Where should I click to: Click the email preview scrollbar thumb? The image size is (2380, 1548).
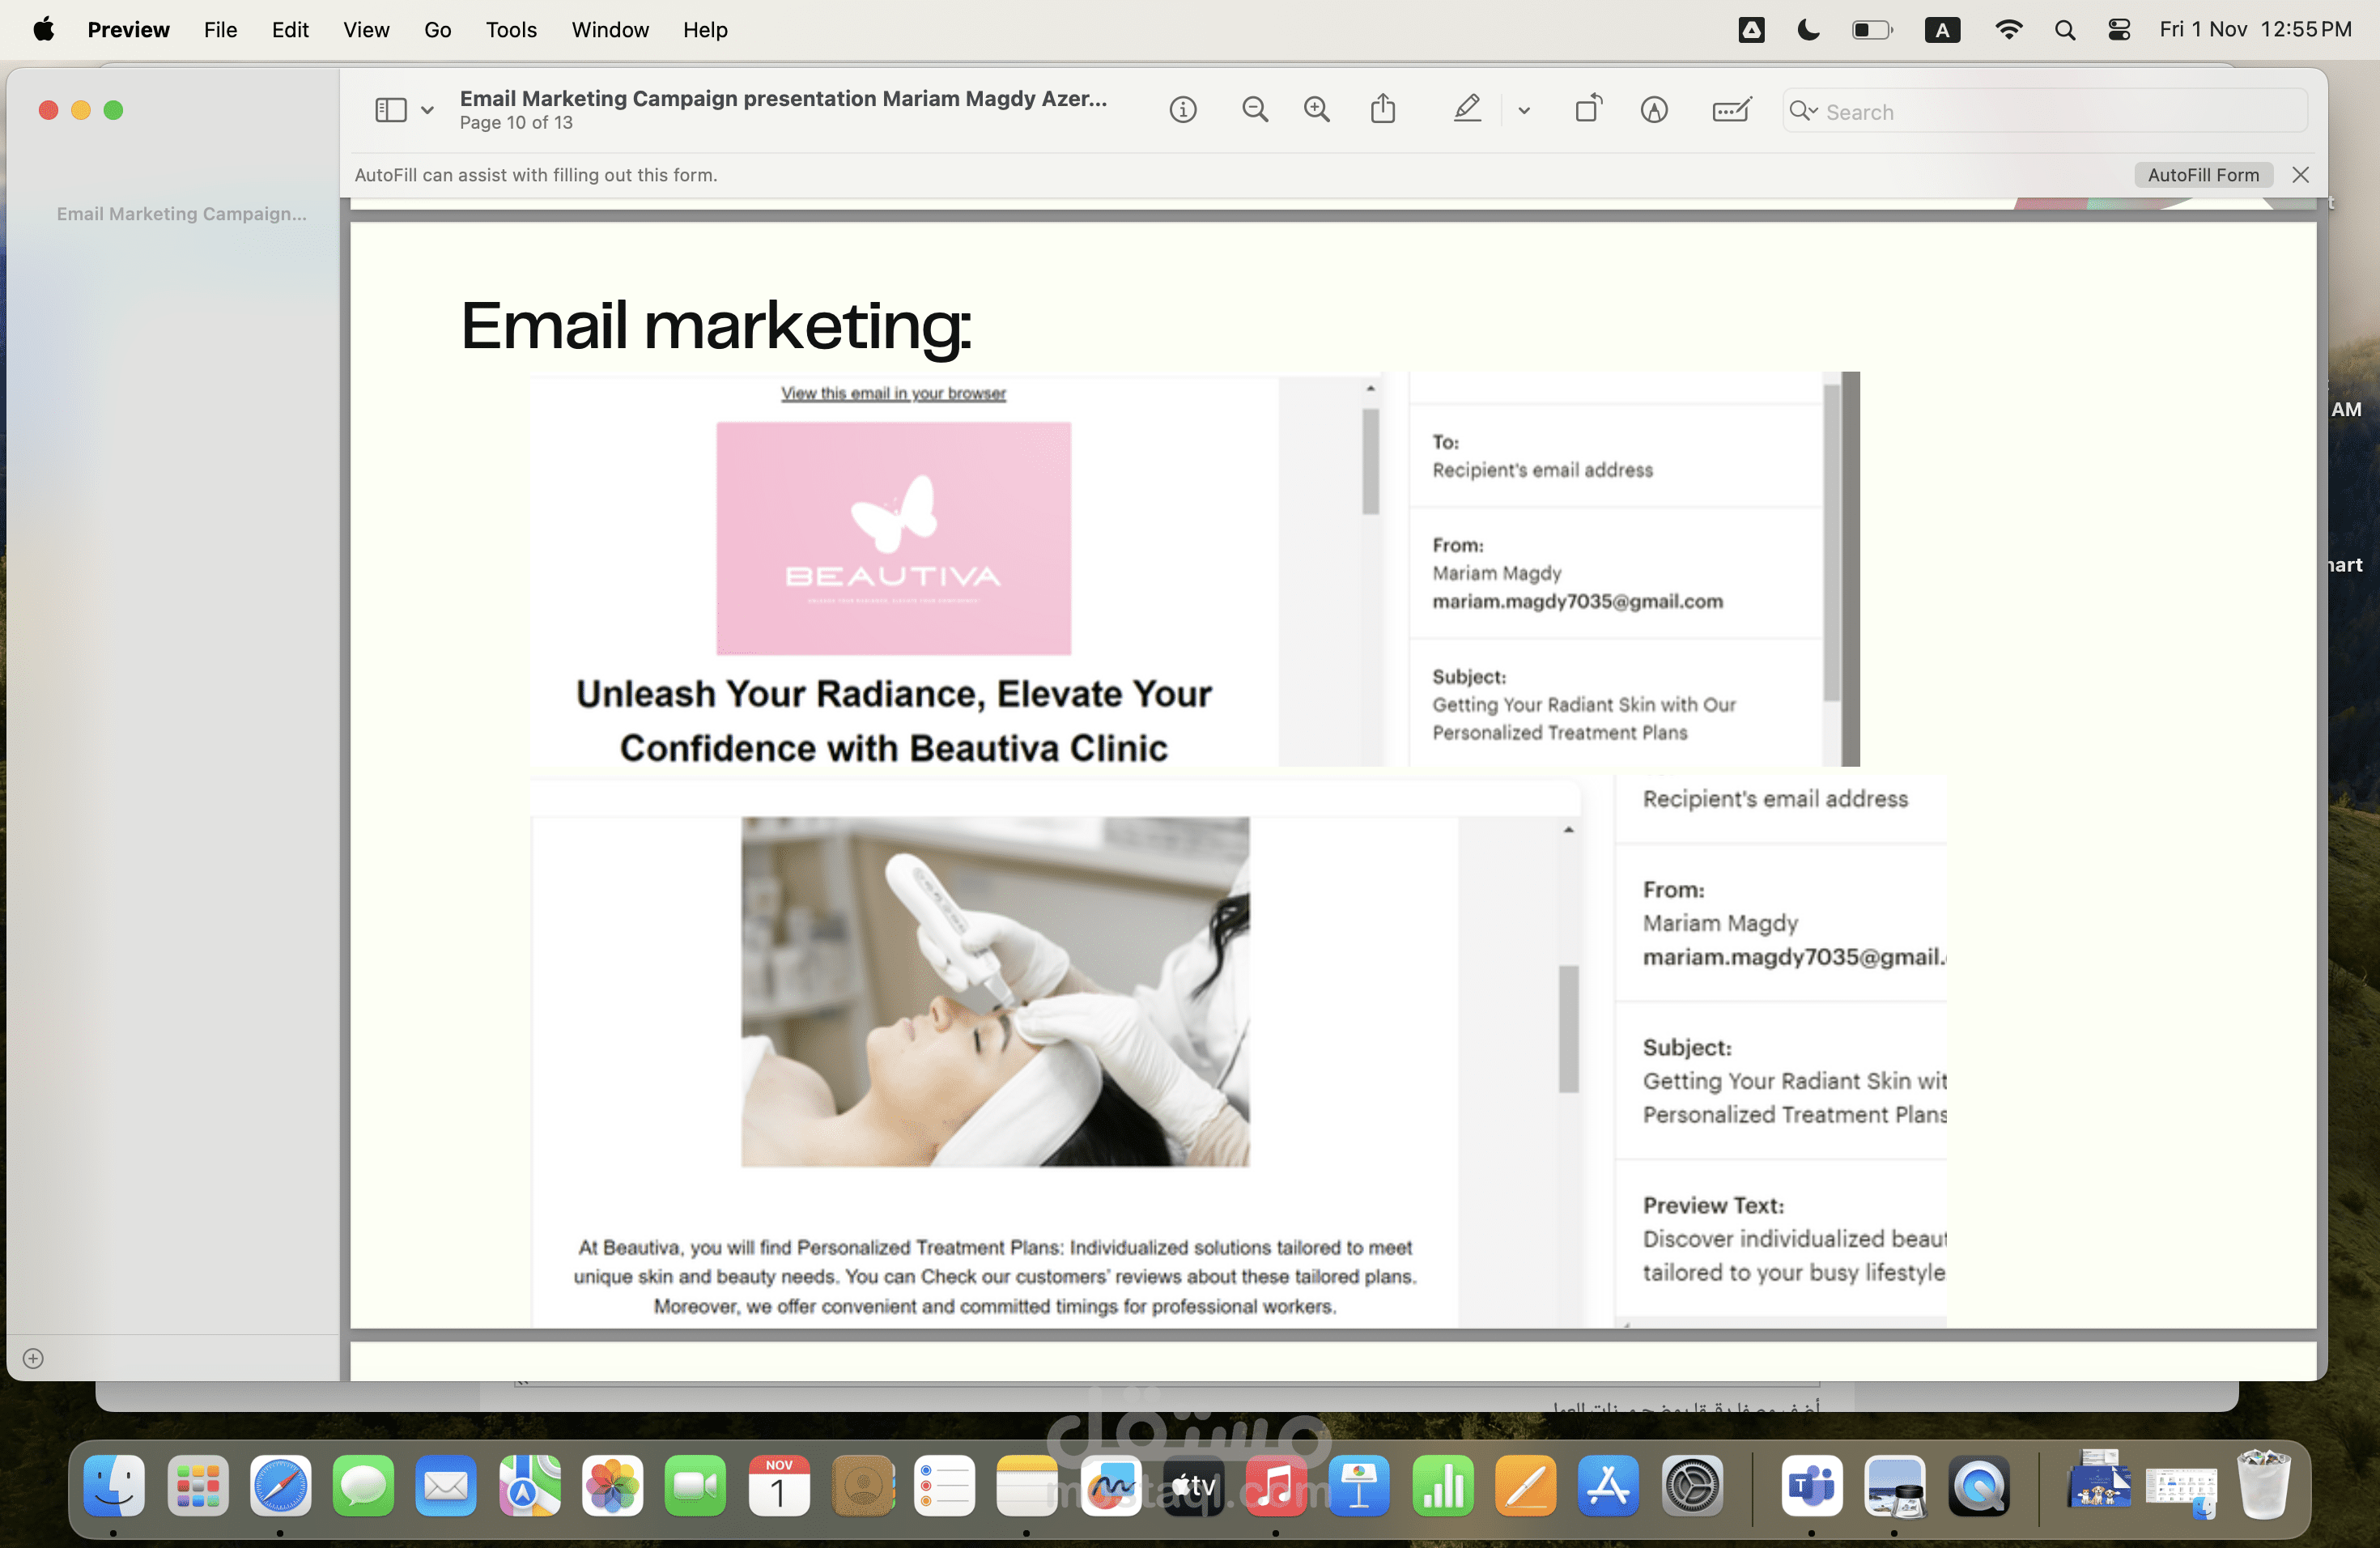click(1370, 462)
